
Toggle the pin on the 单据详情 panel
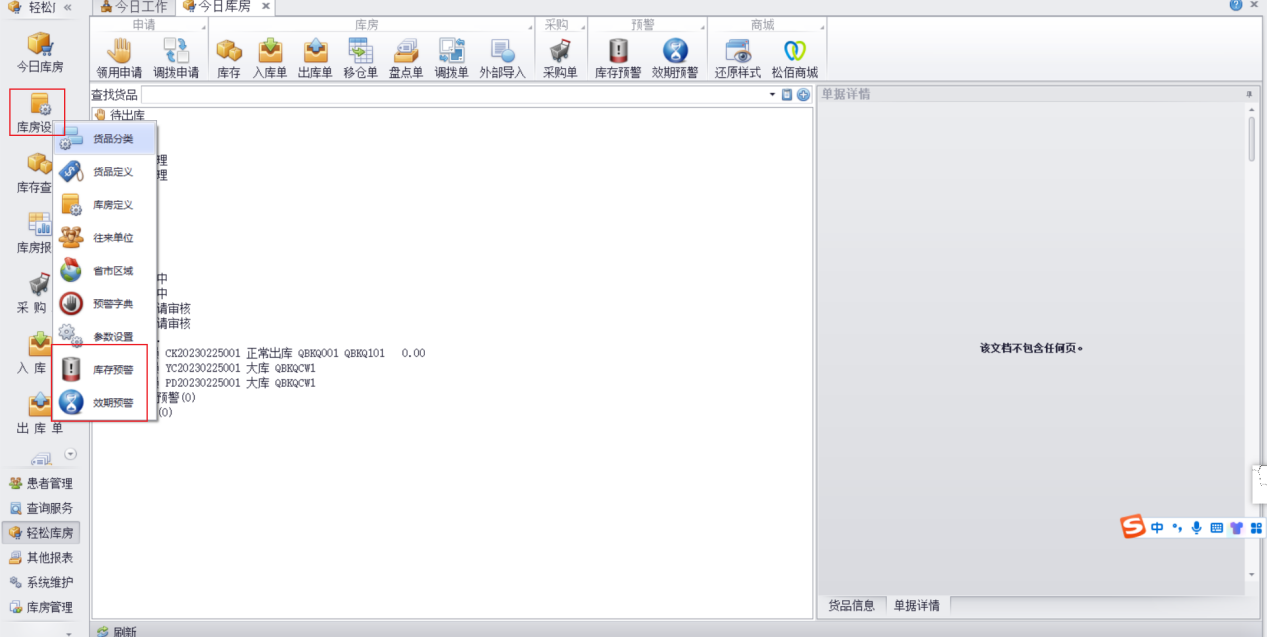pos(1248,94)
